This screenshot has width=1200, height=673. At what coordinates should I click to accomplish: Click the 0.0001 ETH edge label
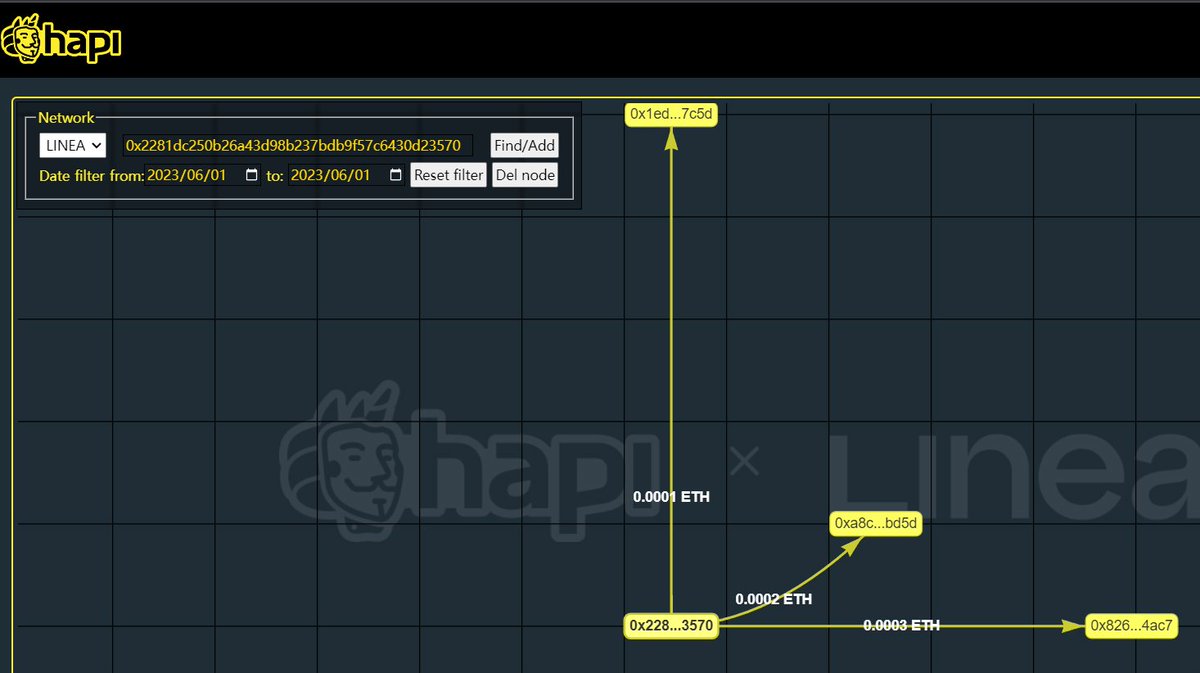click(671, 496)
